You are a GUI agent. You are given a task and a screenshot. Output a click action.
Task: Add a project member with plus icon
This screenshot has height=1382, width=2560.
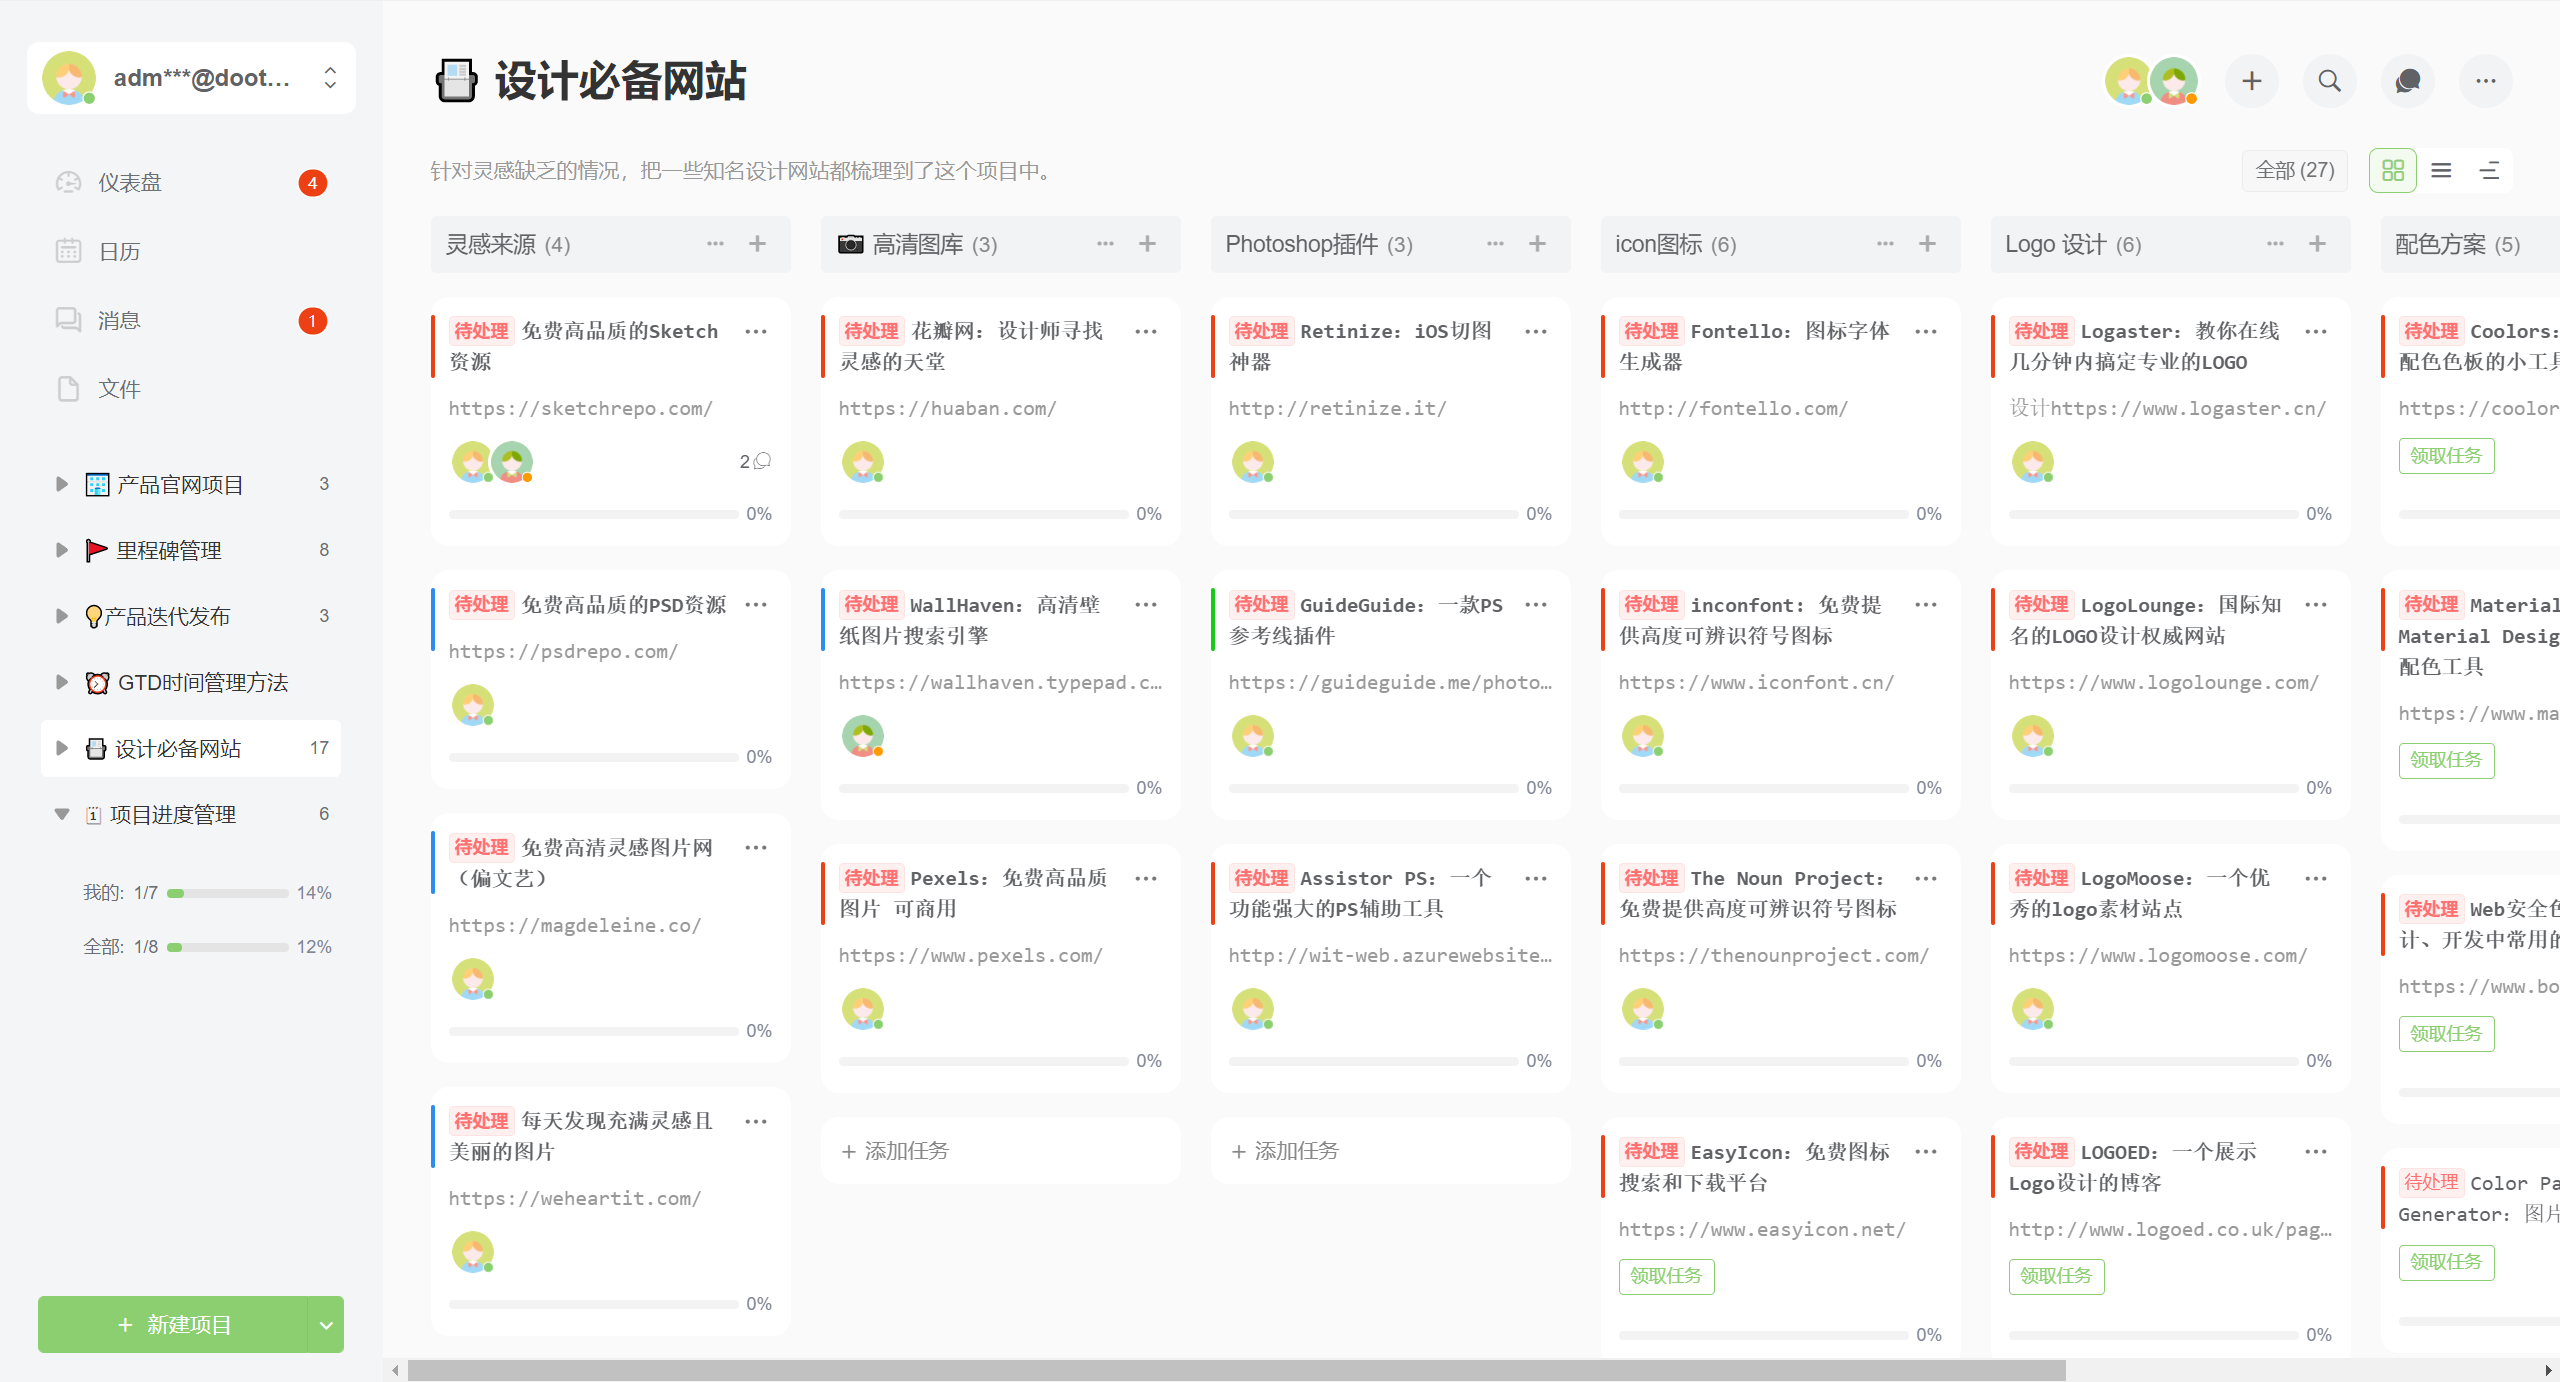click(2251, 81)
